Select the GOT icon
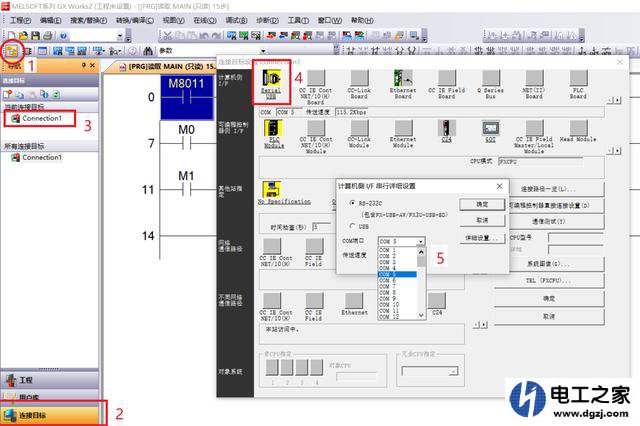This screenshot has height=426, width=640. pyautogui.click(x=490, y=131)
